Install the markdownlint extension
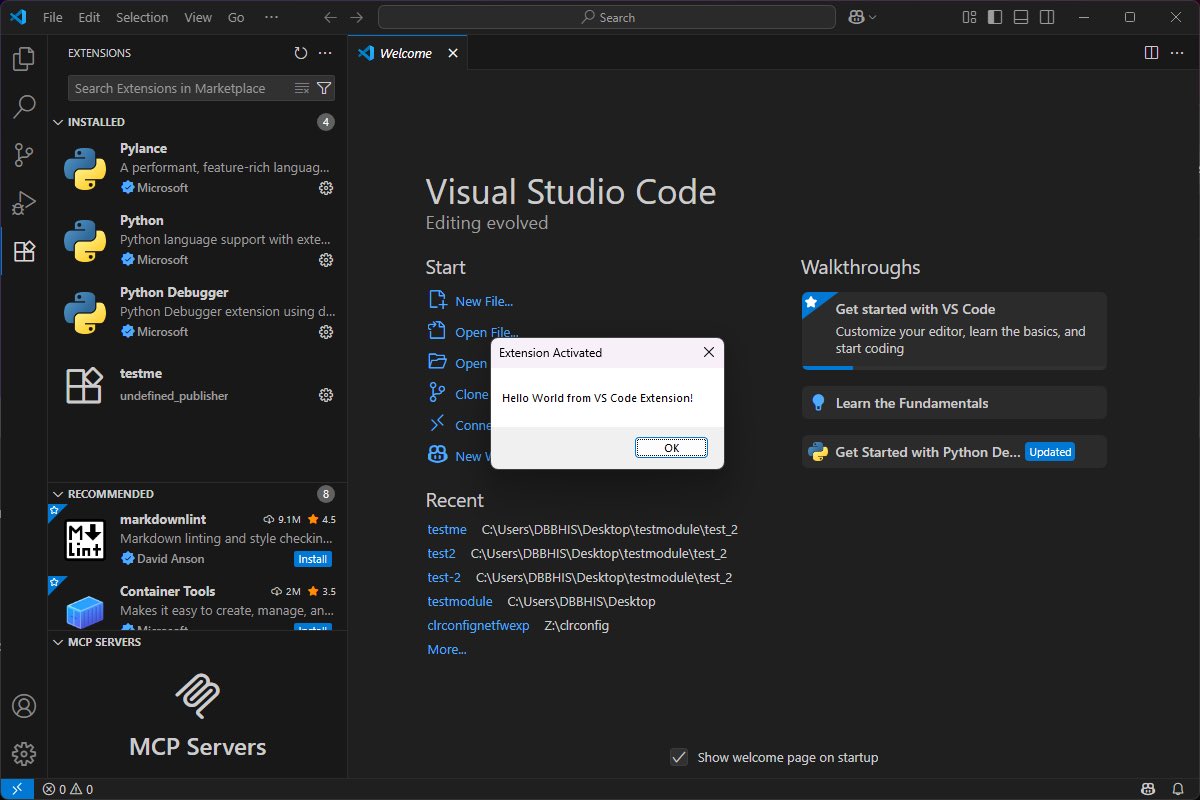The image size is (1200, 800). coord(313,559)
